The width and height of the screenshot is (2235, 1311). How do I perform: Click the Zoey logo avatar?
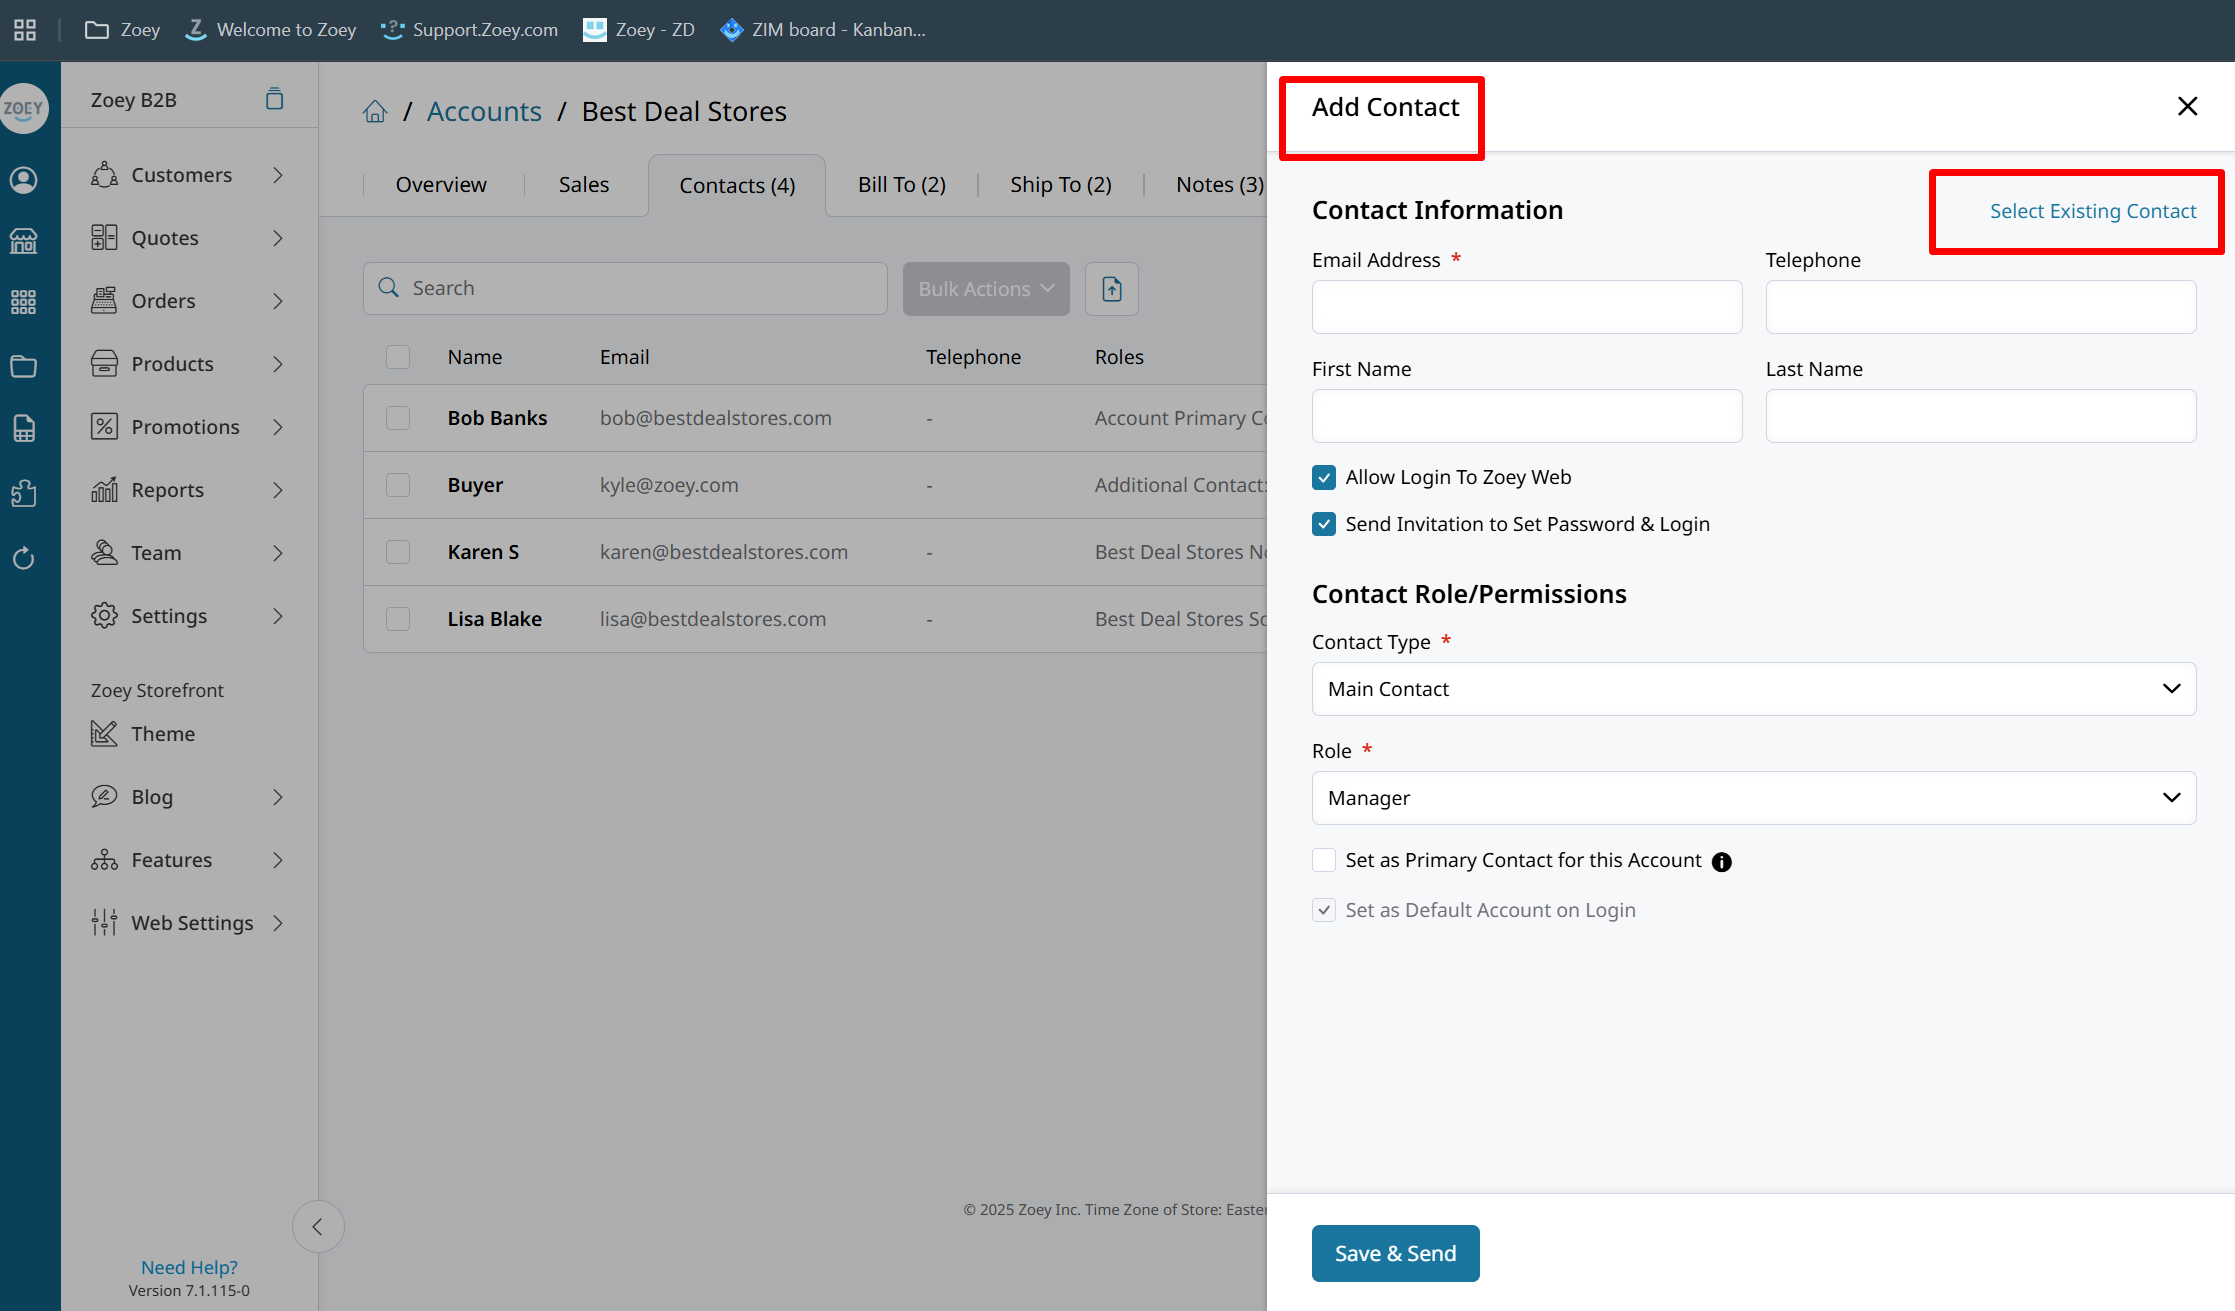24,108
